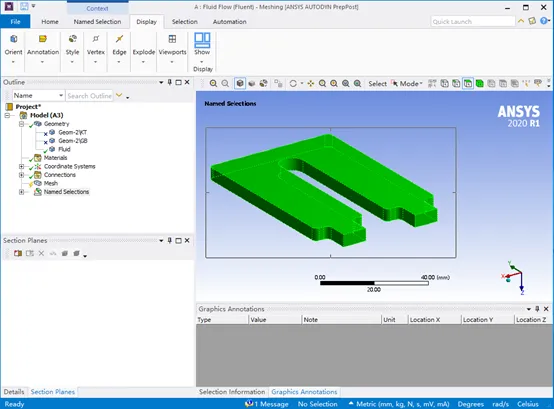Click the Zoom In magnifier icon

tap(213, 83)
